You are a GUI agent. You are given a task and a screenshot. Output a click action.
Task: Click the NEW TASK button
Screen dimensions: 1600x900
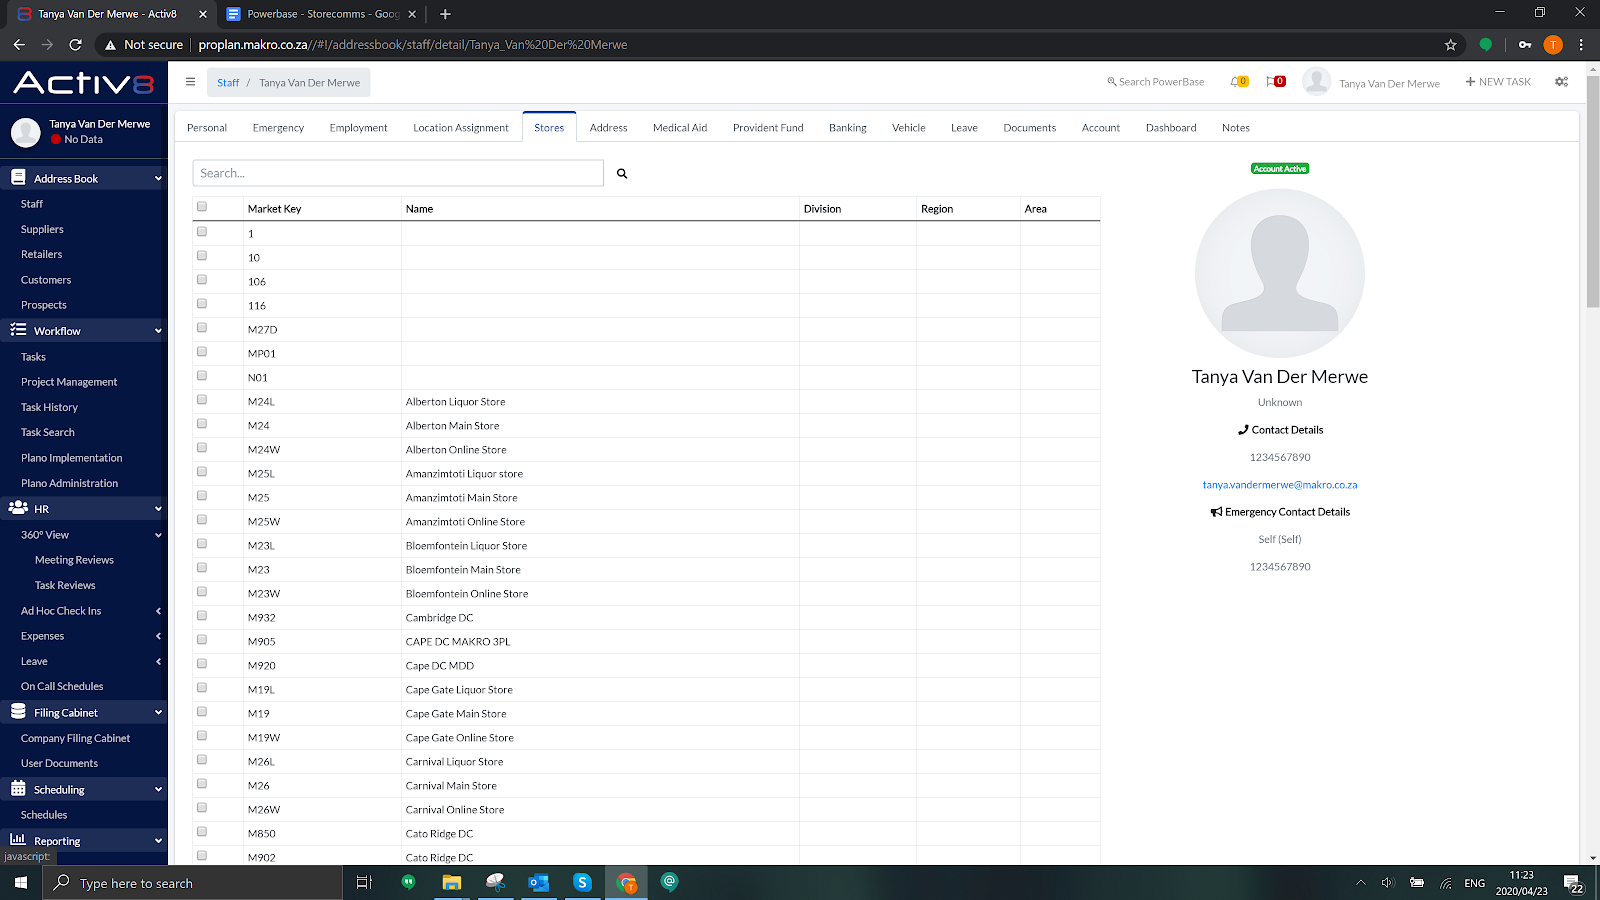coord(1498,82)
